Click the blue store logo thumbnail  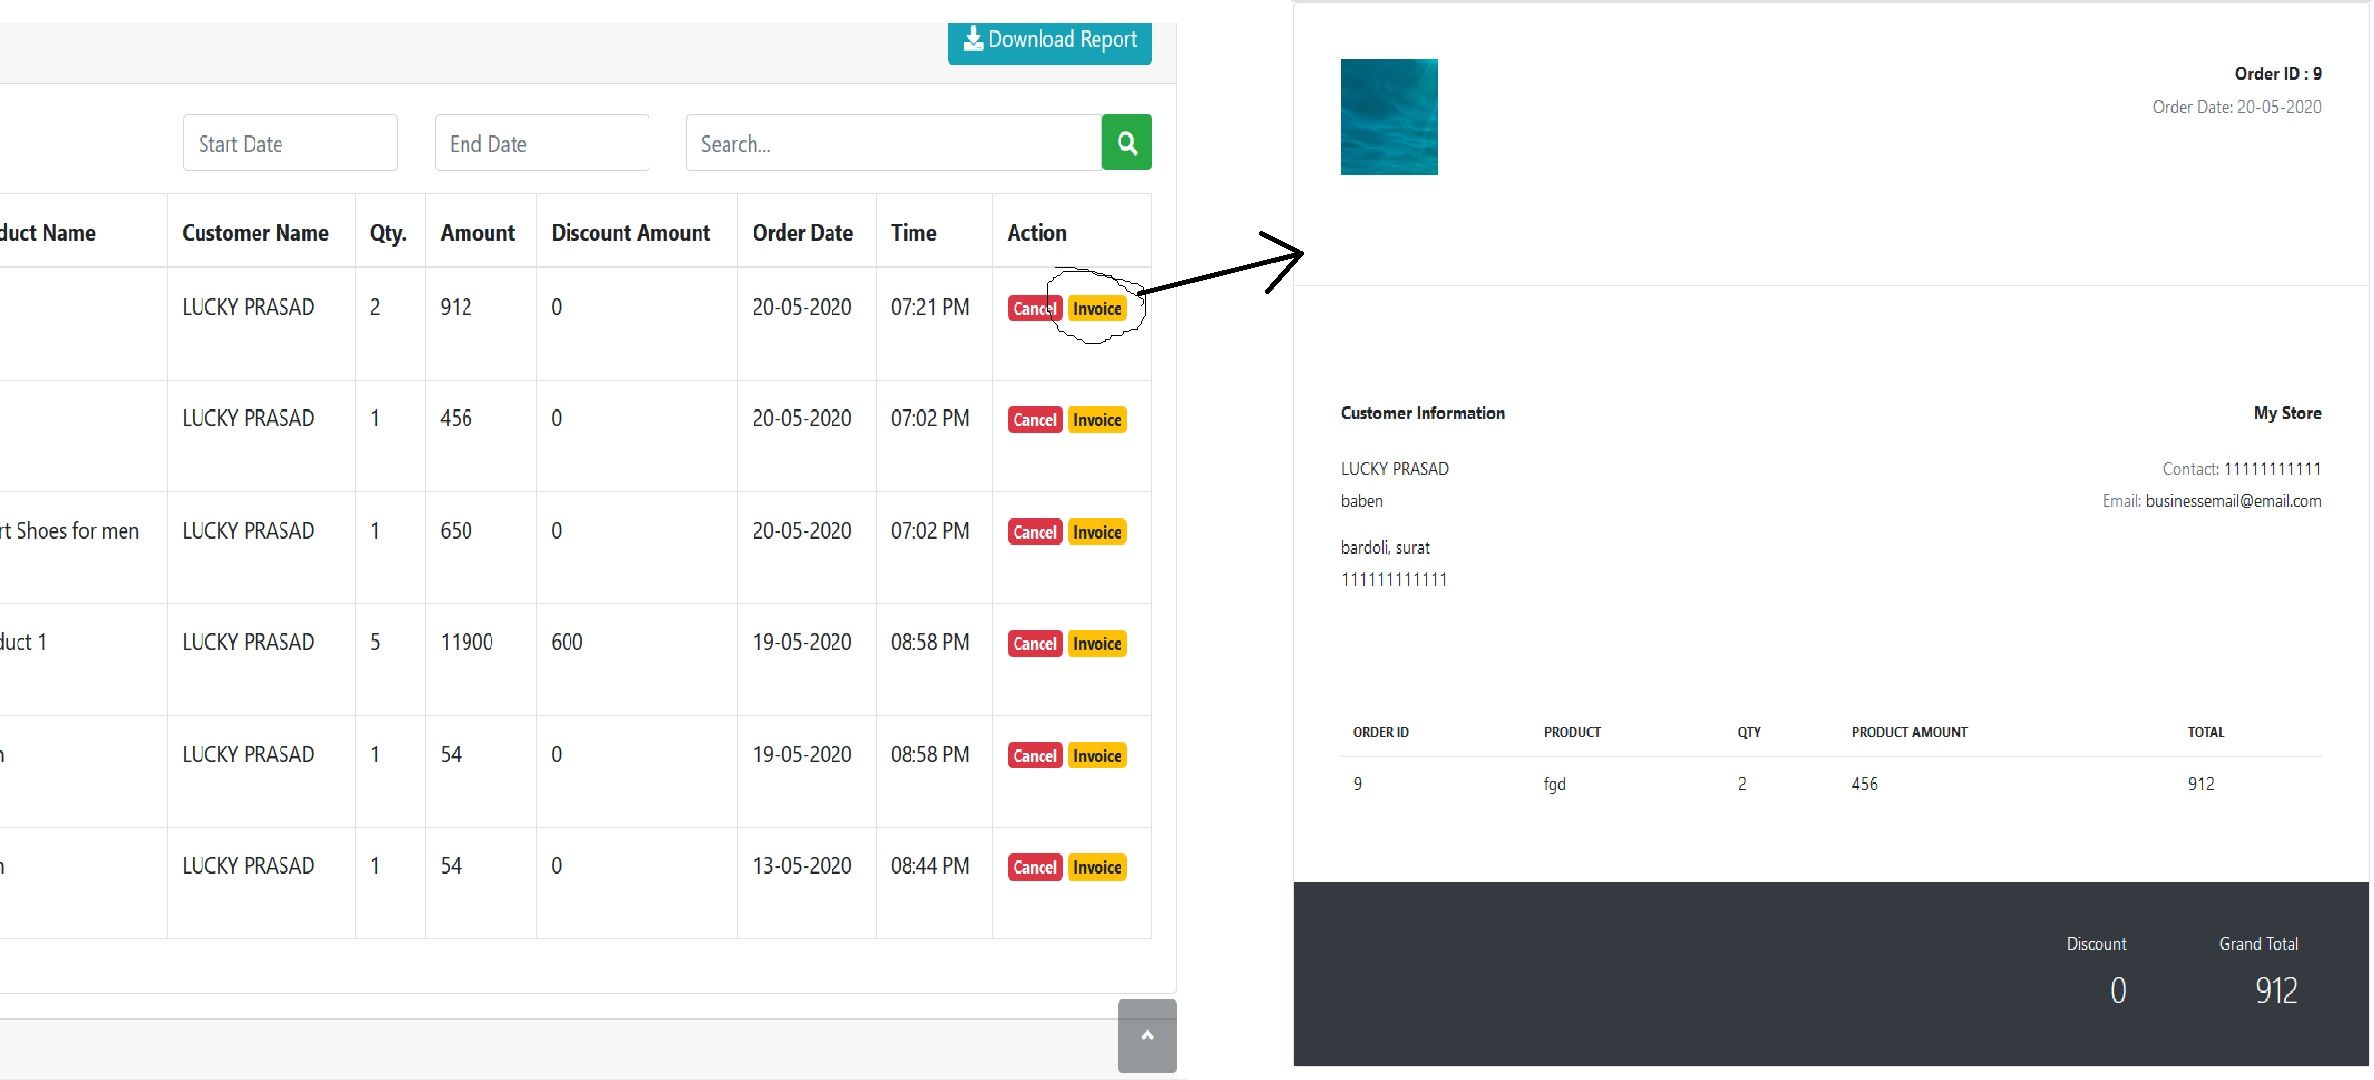click(x=1388, y=117)
